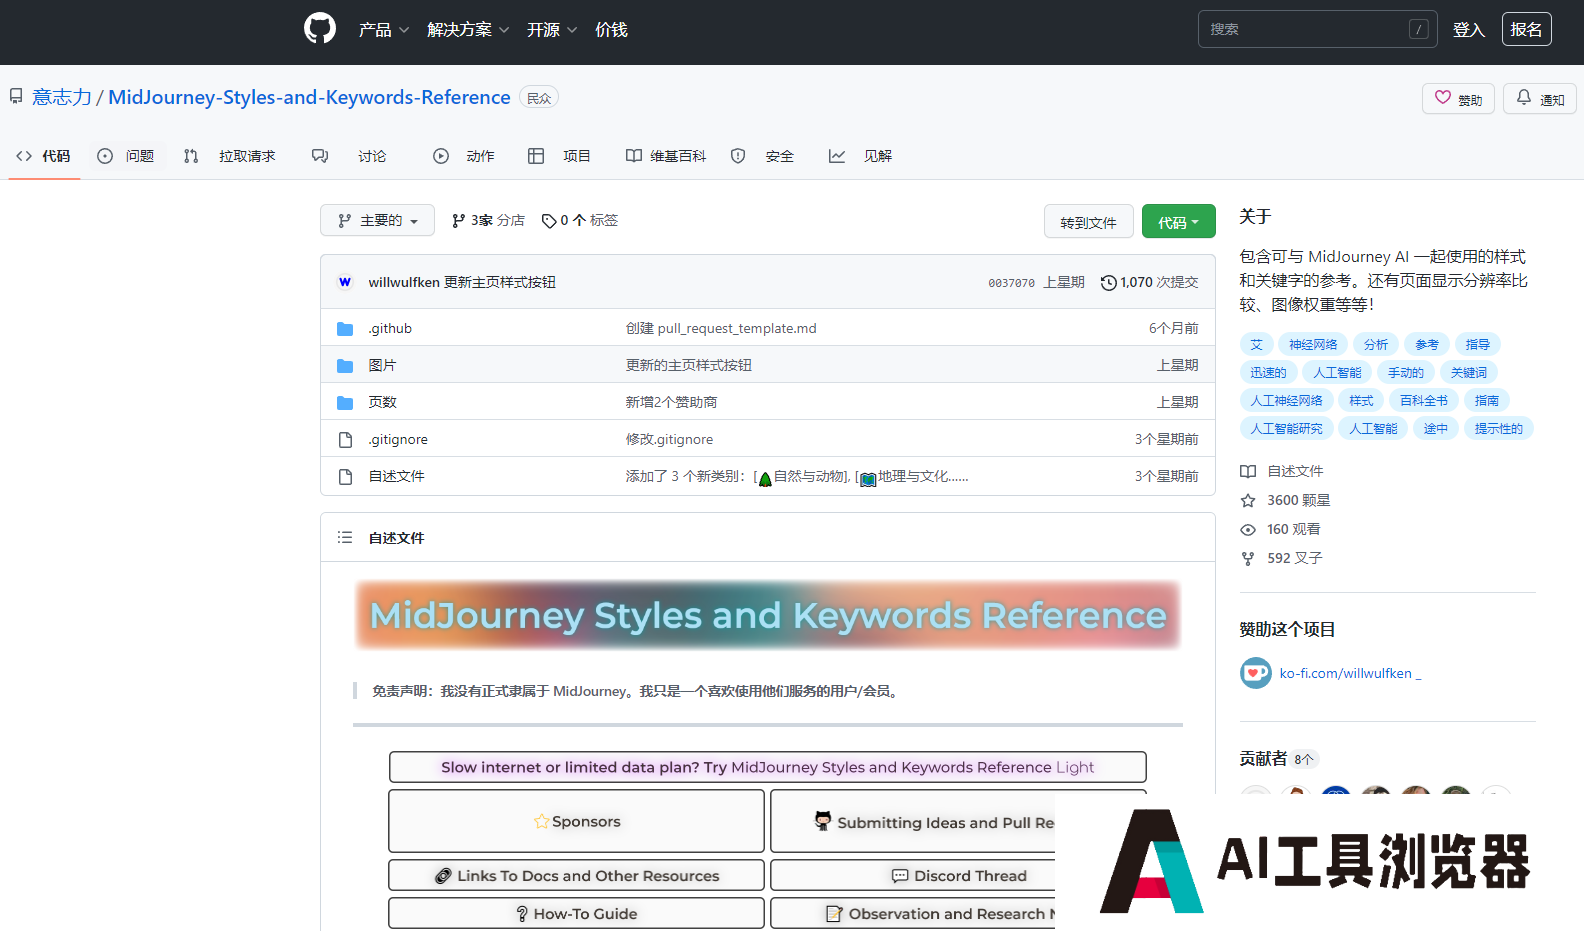1584x931 pixels.
Task: Open the 讨论 discussions tab
Action: pos(349,156)
